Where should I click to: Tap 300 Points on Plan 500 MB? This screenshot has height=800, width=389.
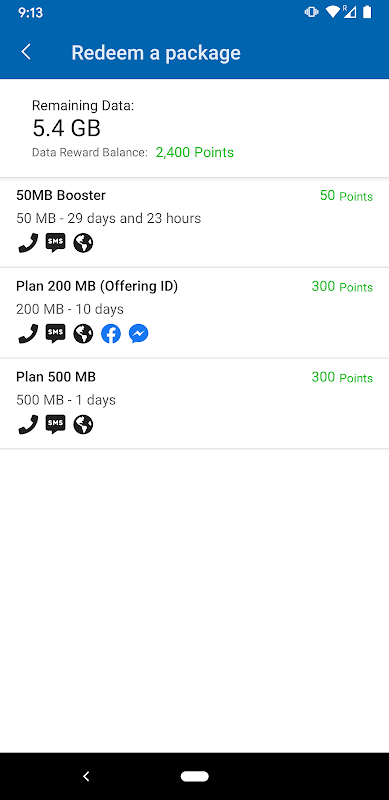point(342,378)
